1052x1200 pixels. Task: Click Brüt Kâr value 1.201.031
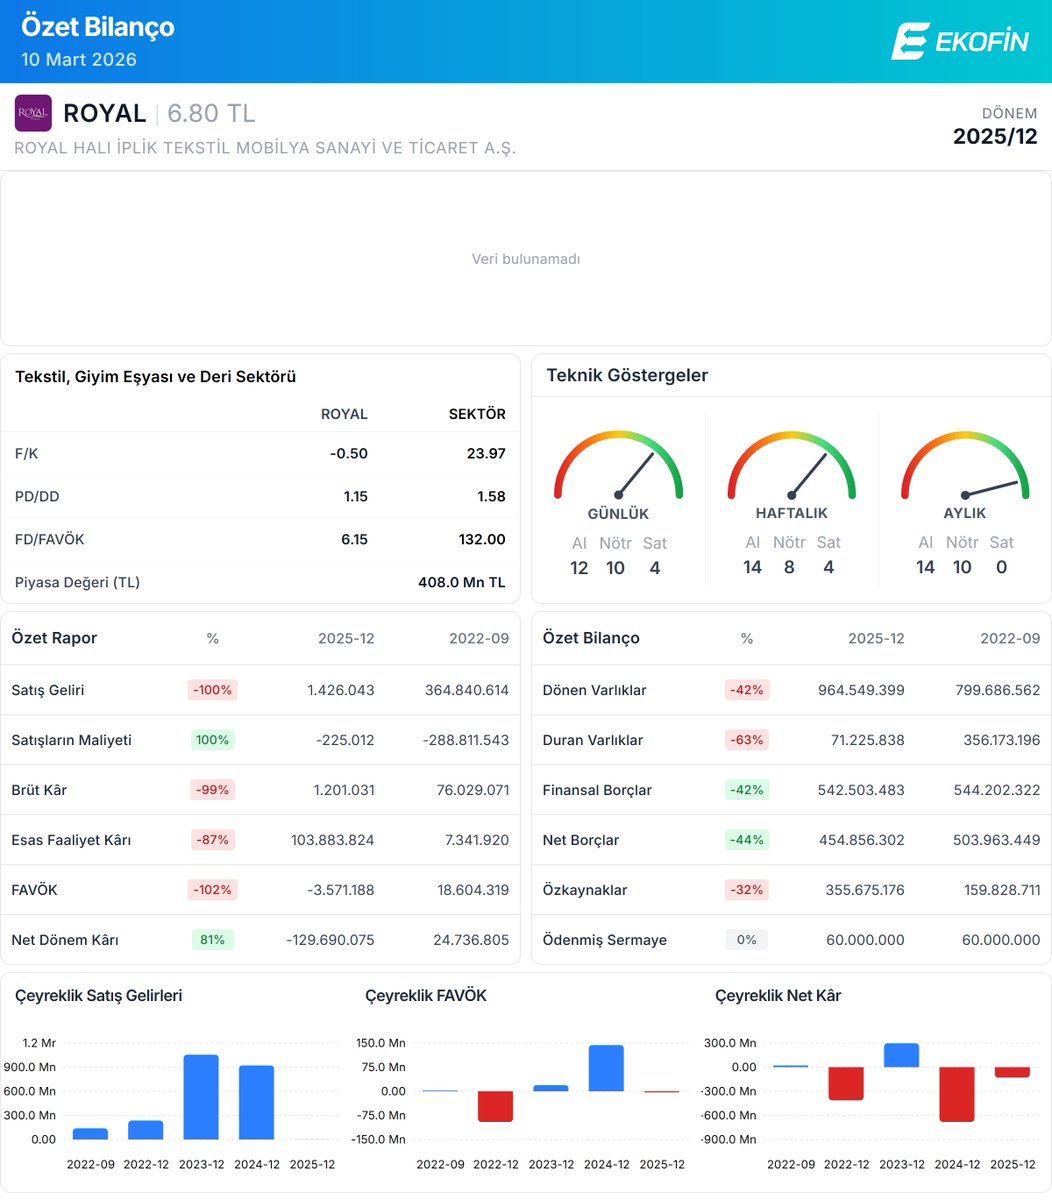coord(344,790)
